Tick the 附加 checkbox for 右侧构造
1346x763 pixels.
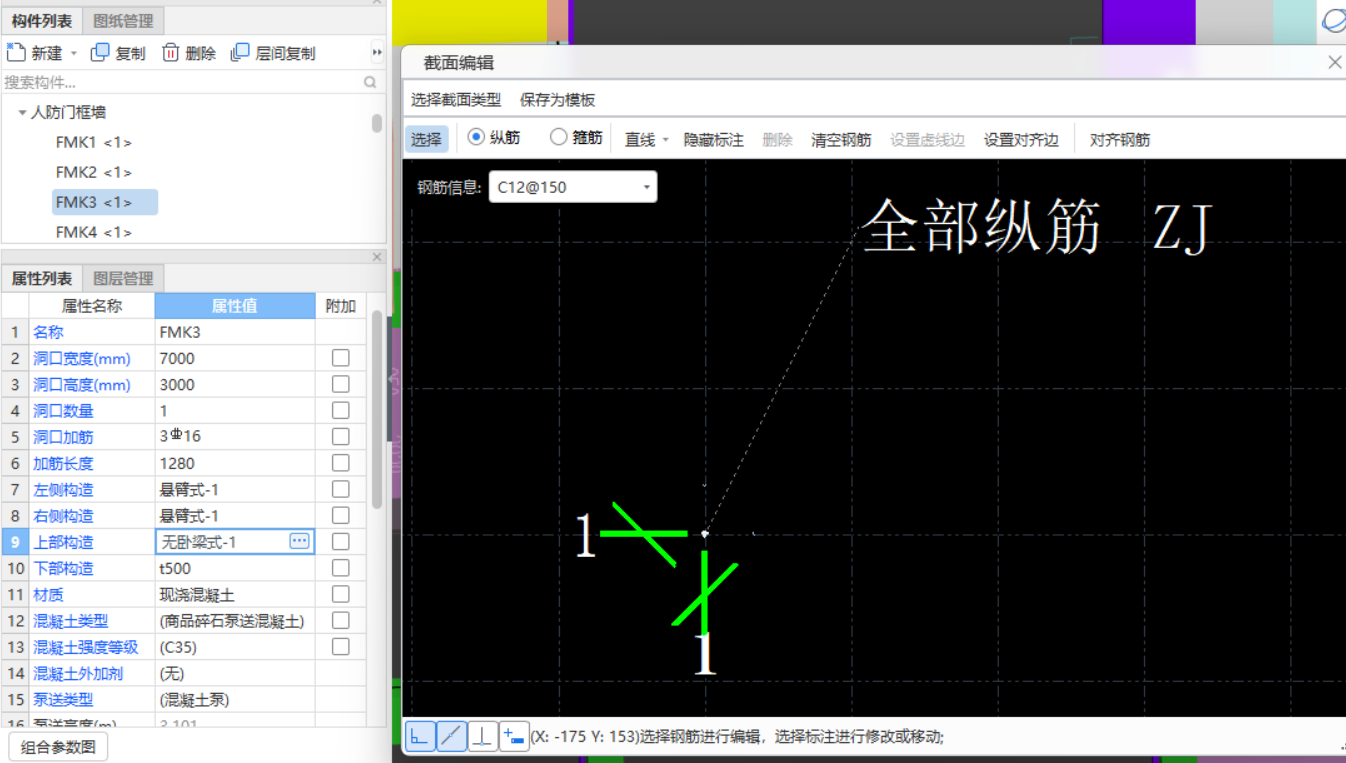341,515
